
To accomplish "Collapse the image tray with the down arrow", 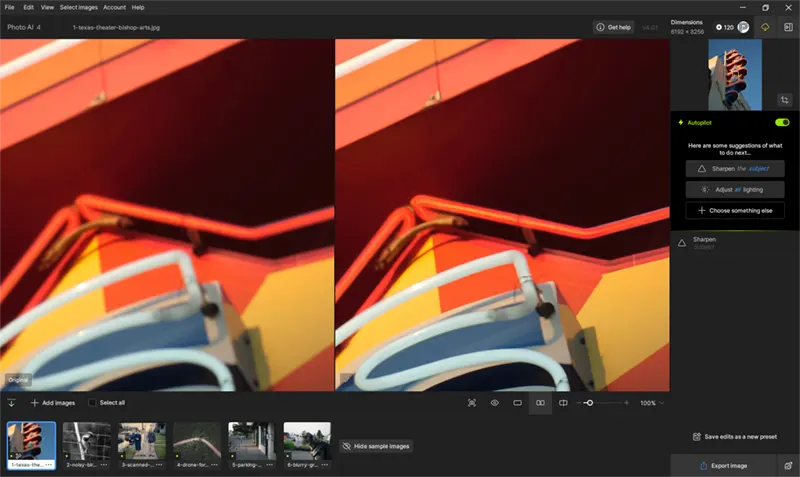I will 12,403.
